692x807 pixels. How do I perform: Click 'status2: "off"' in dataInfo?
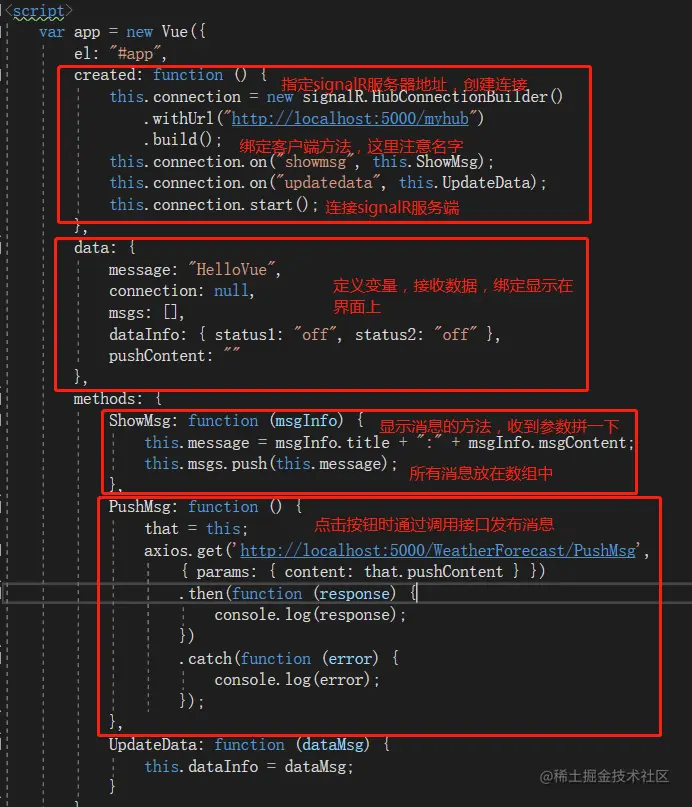point(416,335)
